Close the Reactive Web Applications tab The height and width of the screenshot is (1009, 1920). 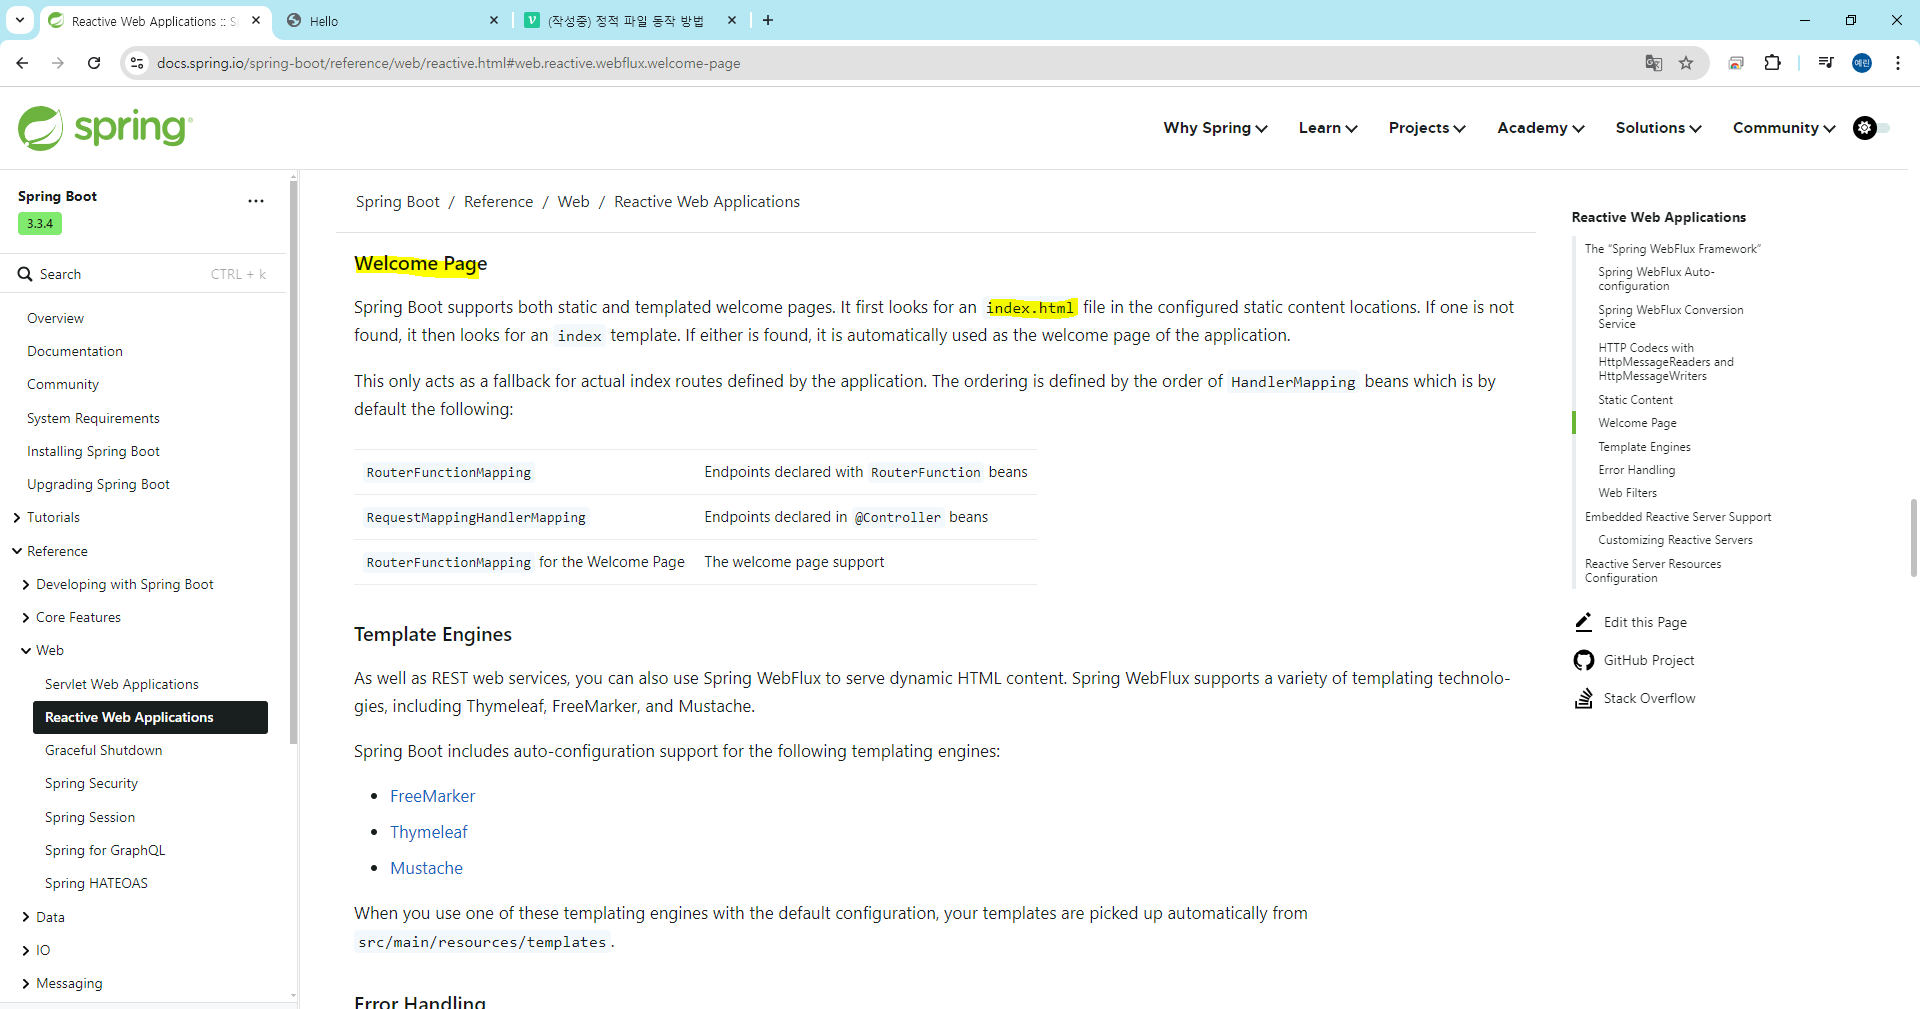click(256, 20)
